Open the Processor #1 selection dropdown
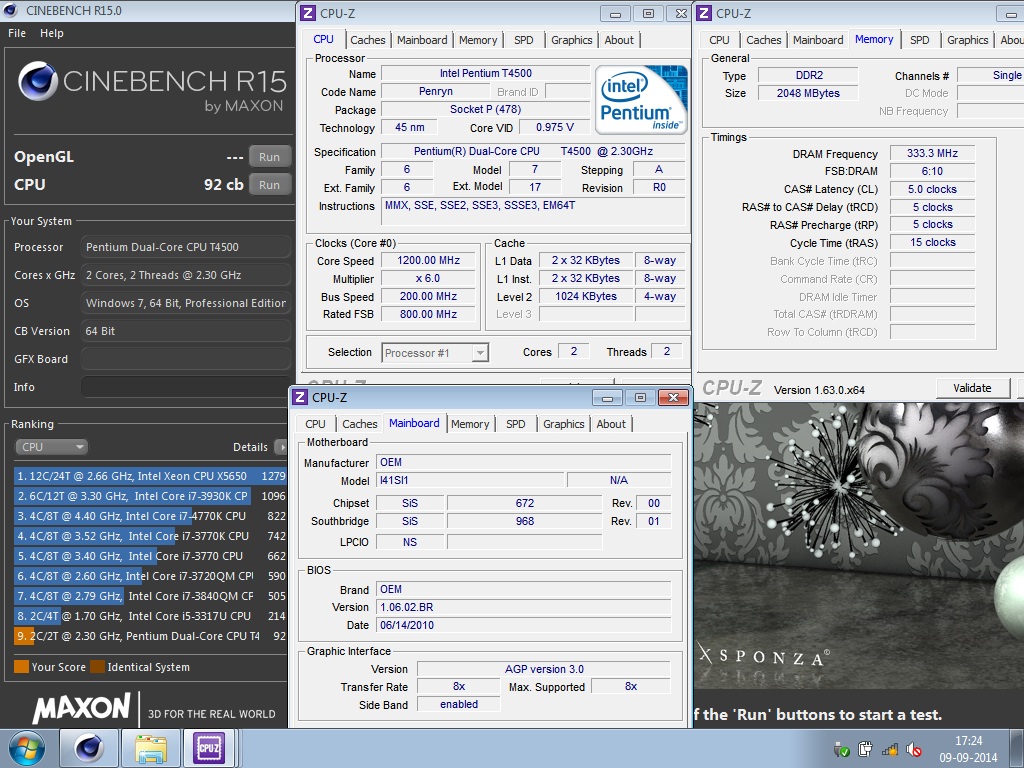1024x768 pixels. [x=435, y=353]
